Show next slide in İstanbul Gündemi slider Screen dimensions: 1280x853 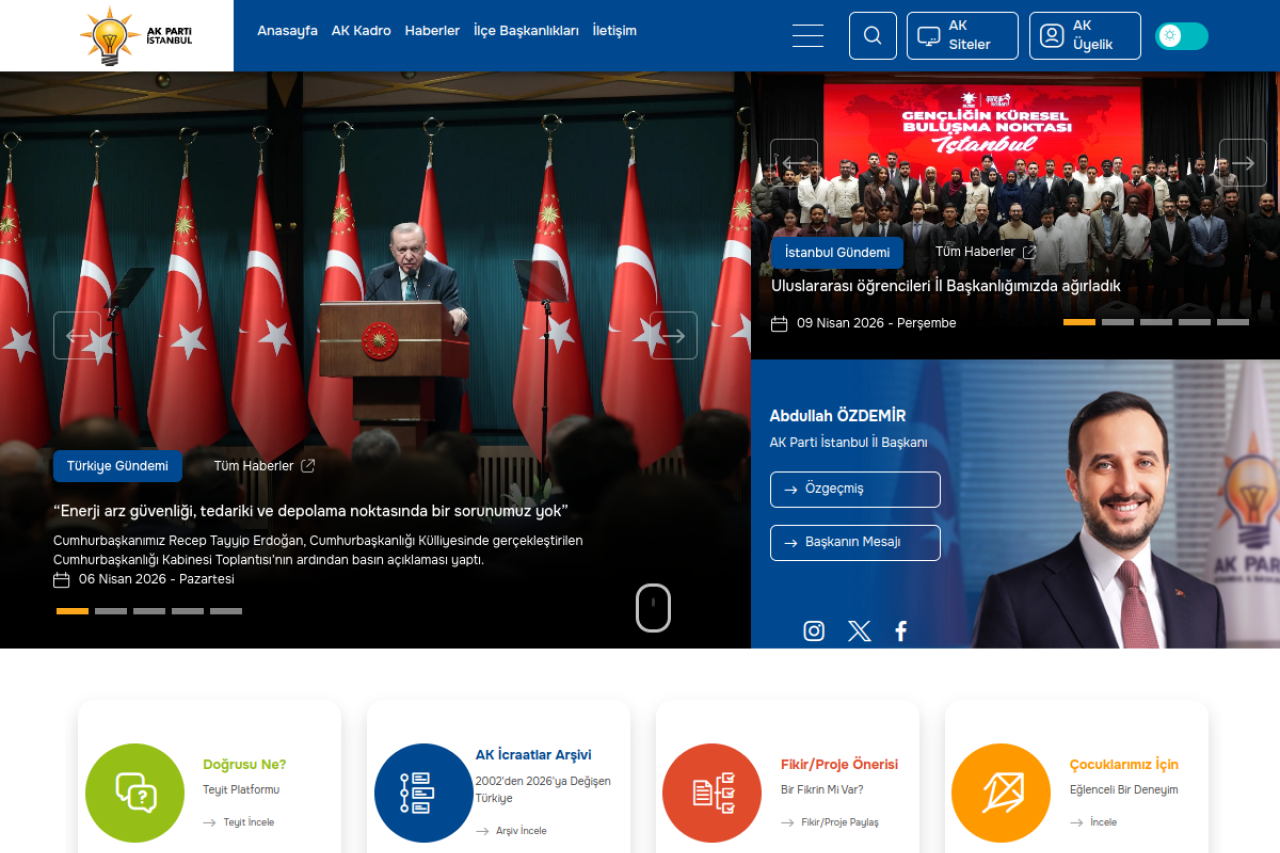pyautogui.click(x=1243, y=163)
